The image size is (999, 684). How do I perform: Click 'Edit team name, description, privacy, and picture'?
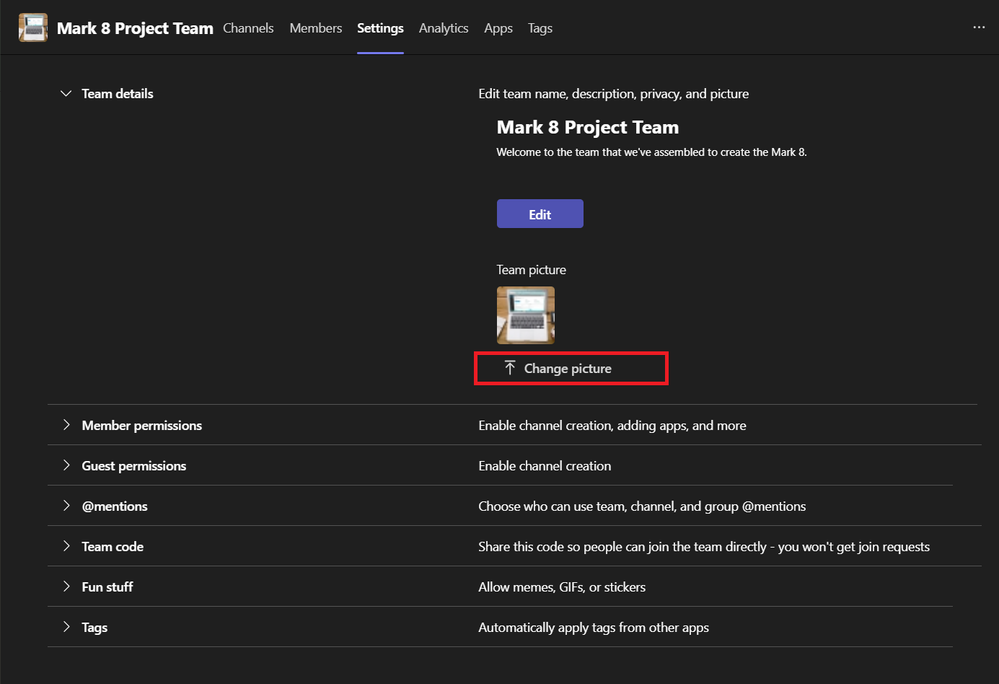614,94
